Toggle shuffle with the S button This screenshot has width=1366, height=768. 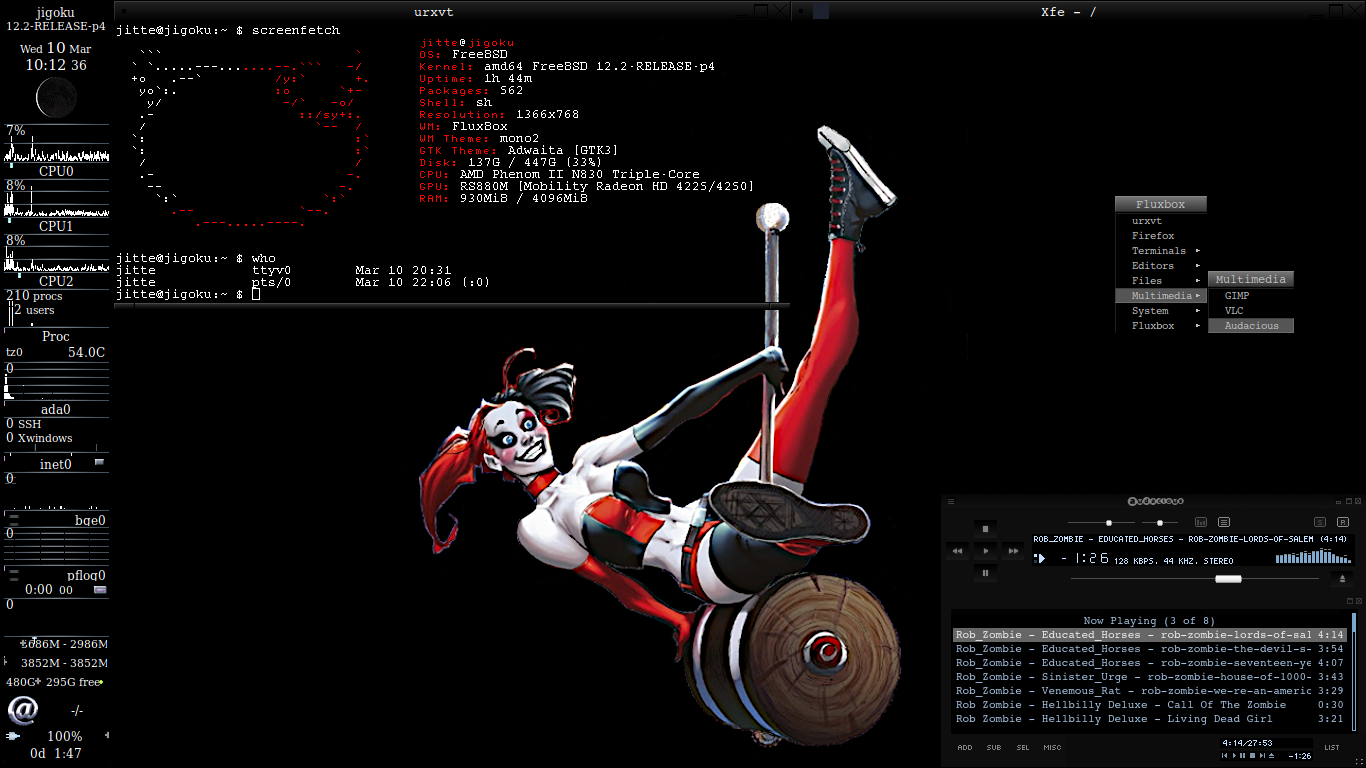pos(1320,522)
